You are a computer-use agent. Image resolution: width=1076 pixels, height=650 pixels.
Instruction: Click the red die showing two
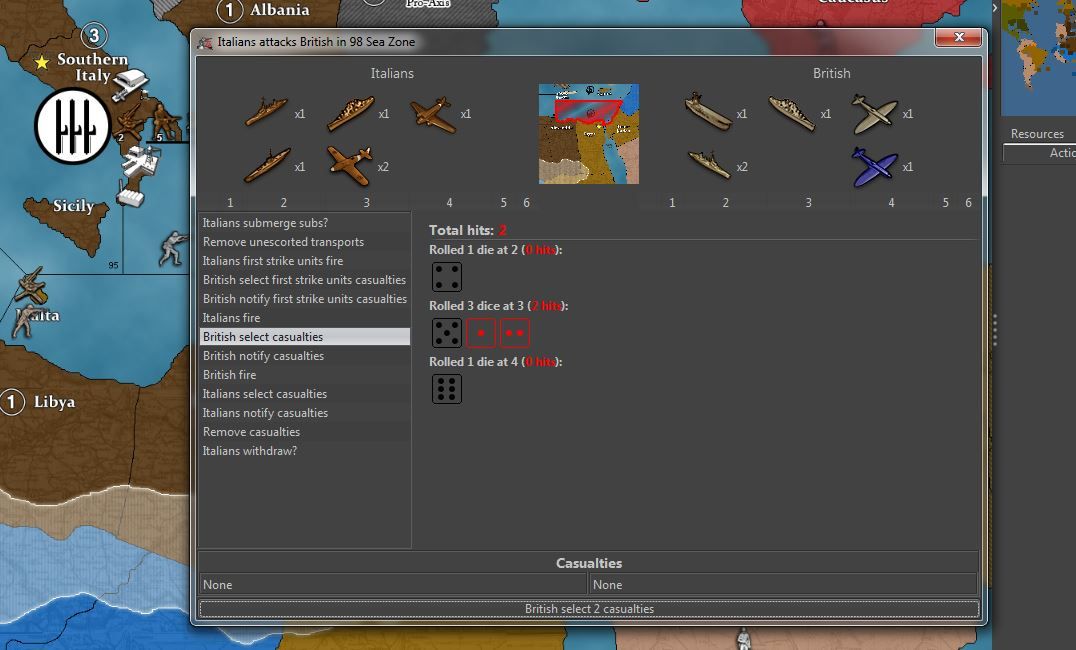[515, 333]
